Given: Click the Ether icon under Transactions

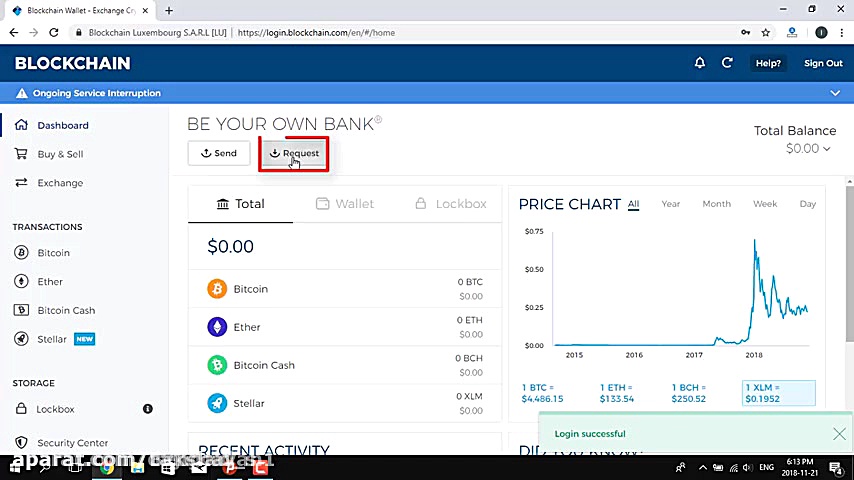Looking at the screenshot, I should (x=21, y=281).
